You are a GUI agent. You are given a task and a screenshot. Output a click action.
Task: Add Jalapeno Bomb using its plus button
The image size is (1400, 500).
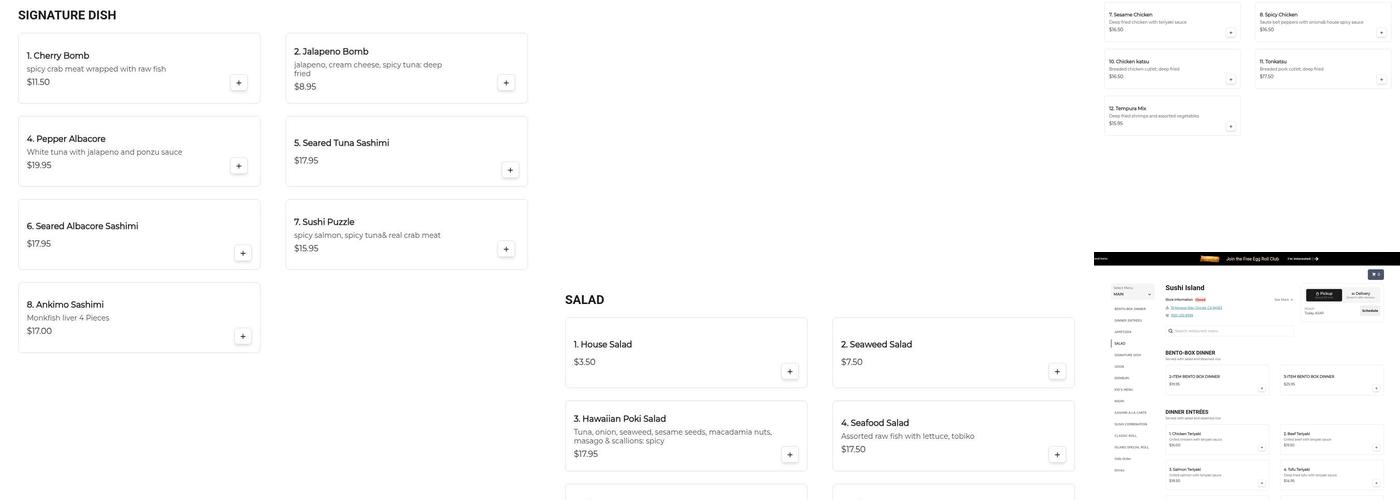click(x=506, y=83)
